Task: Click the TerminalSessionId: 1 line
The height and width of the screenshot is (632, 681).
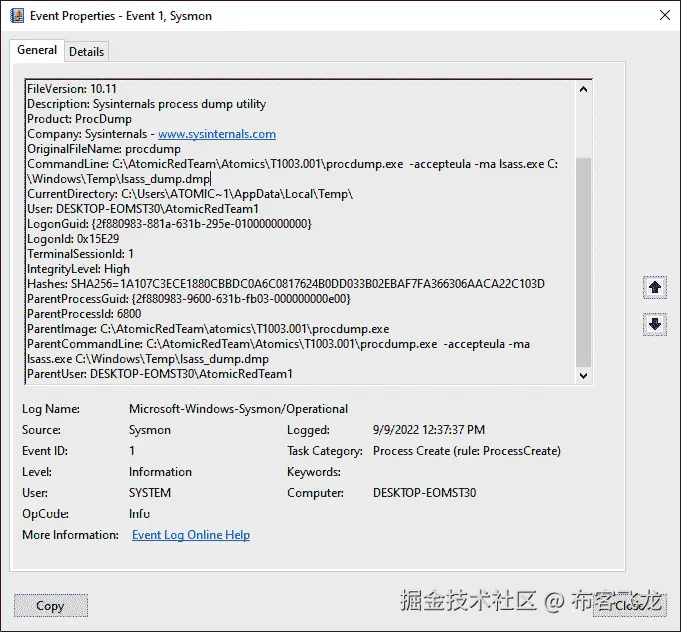Action: tap(80, 254)
